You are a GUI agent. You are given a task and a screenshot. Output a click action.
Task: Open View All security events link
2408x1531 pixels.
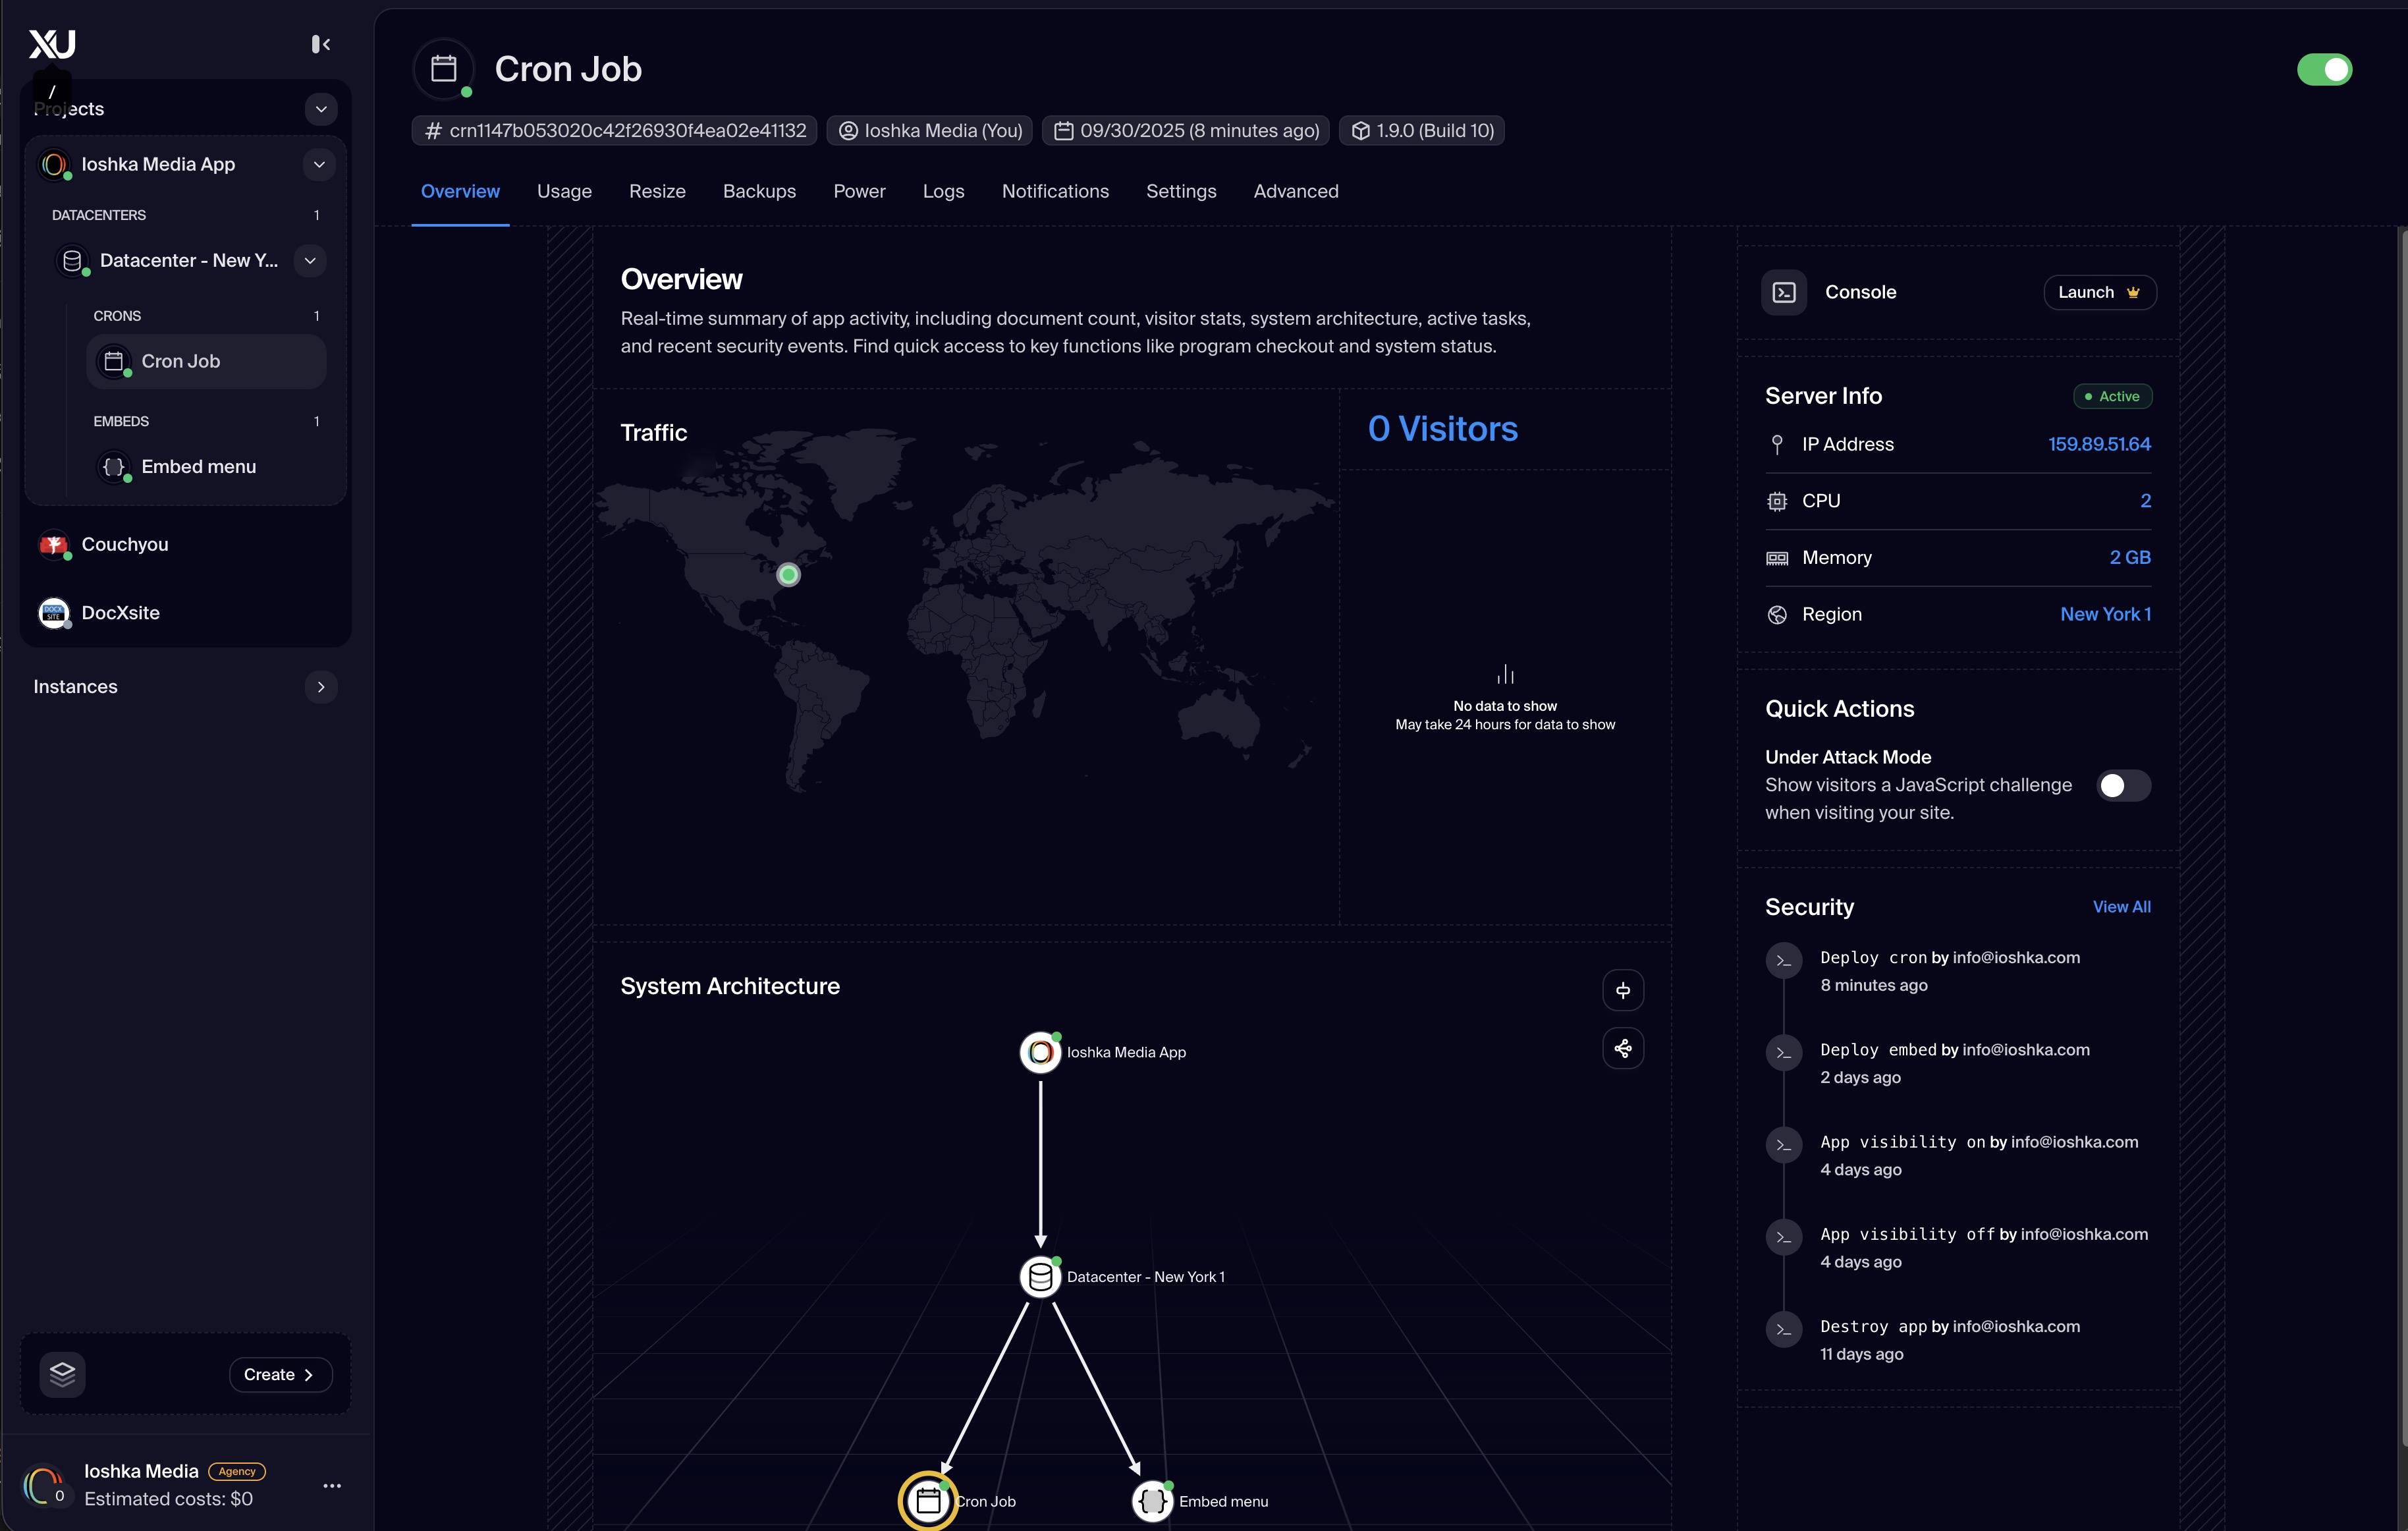(x=2121, y=907)
